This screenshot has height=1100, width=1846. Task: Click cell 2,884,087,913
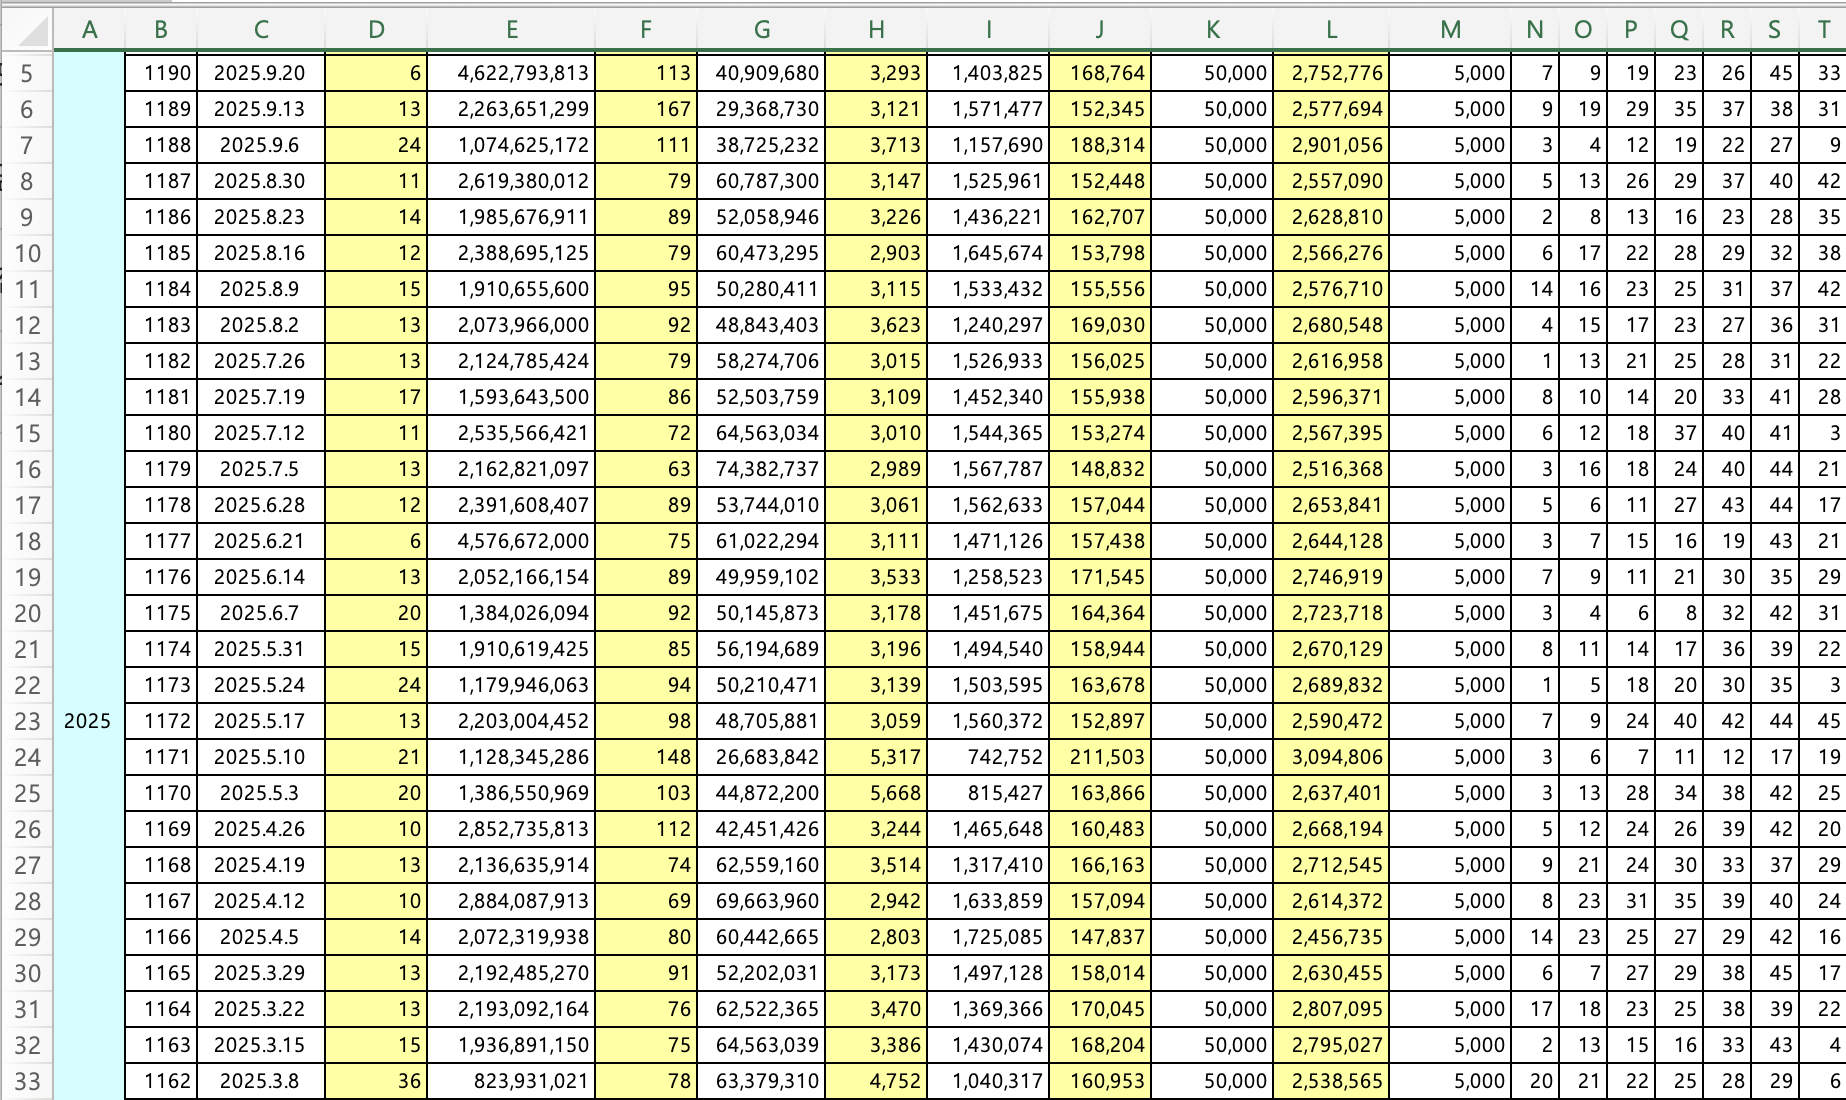511,901
